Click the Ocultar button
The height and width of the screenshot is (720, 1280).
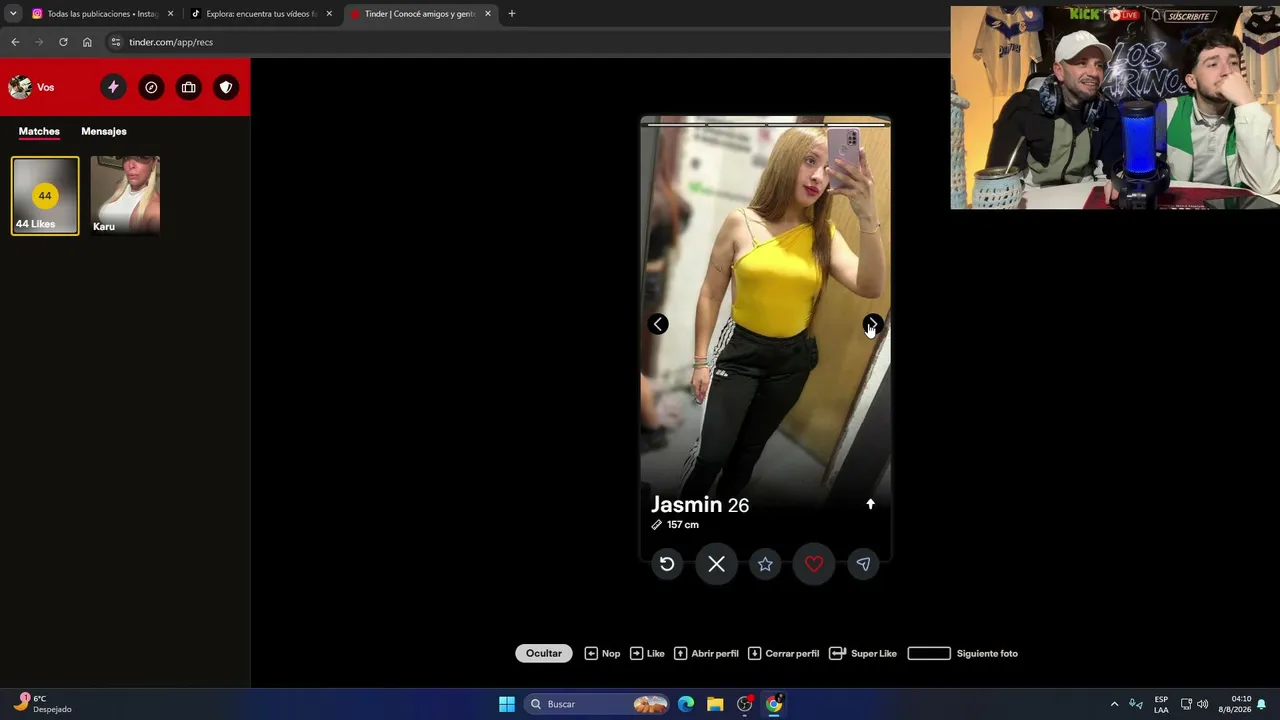[x=544, y=653]
